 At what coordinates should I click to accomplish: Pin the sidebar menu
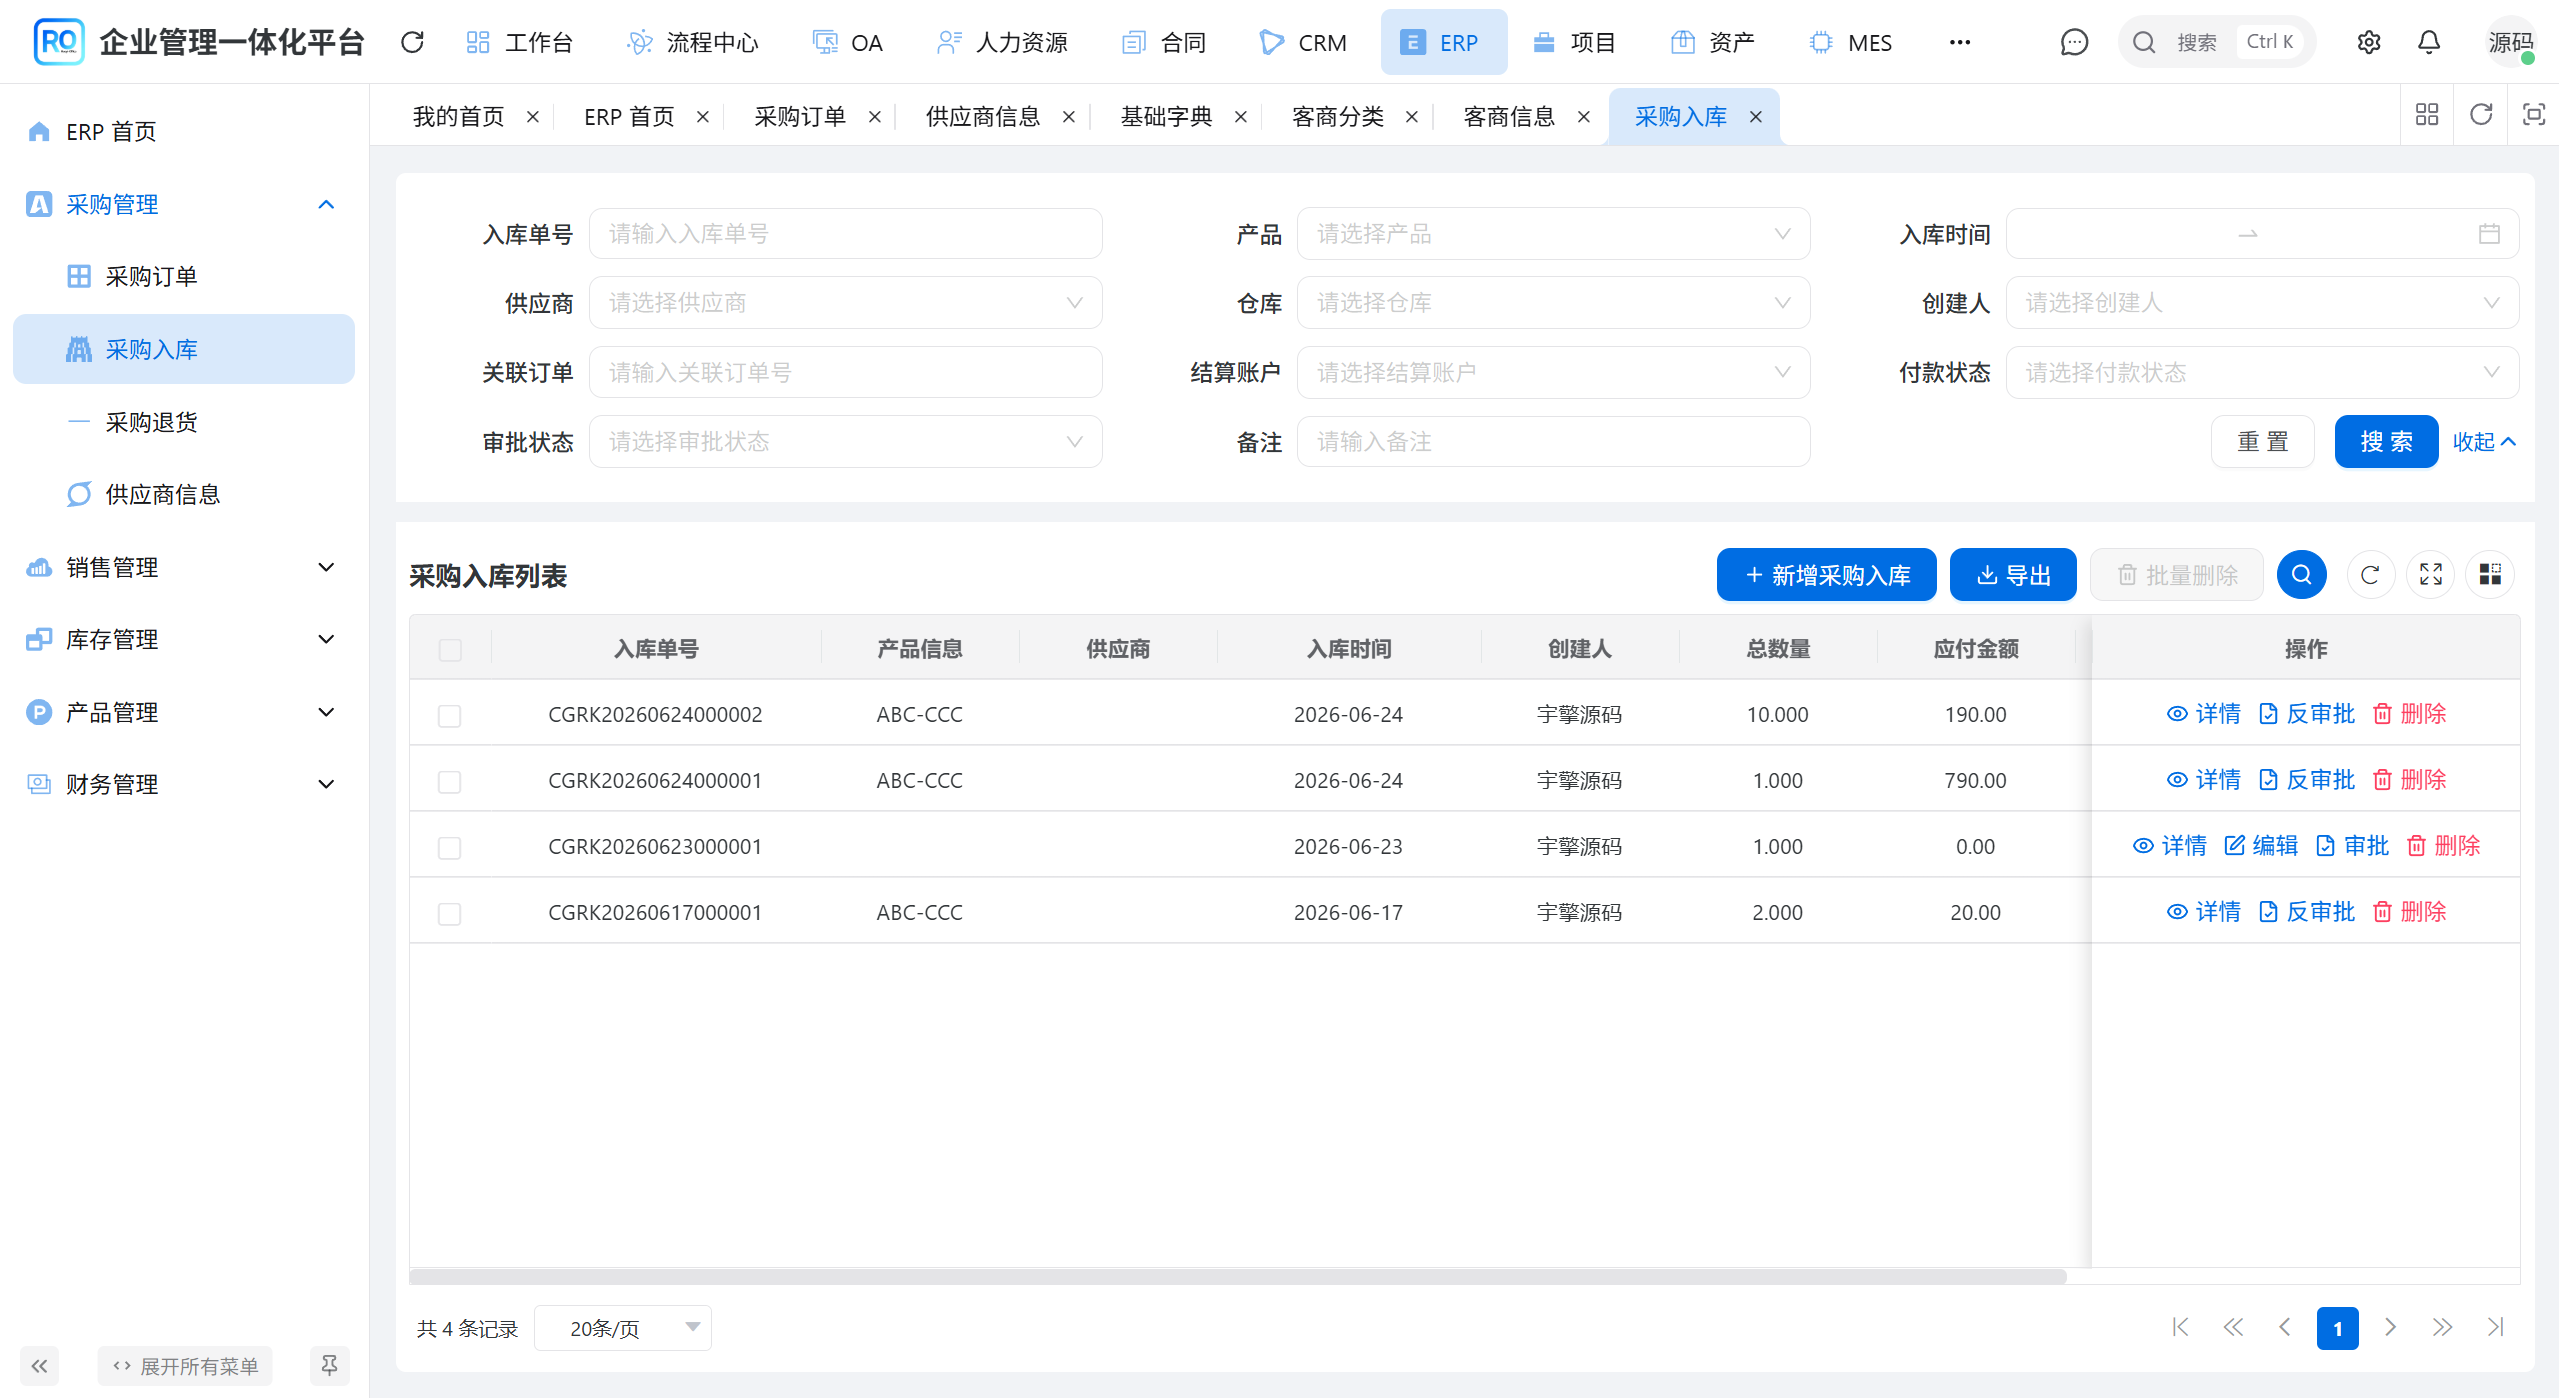[329, 1366]
